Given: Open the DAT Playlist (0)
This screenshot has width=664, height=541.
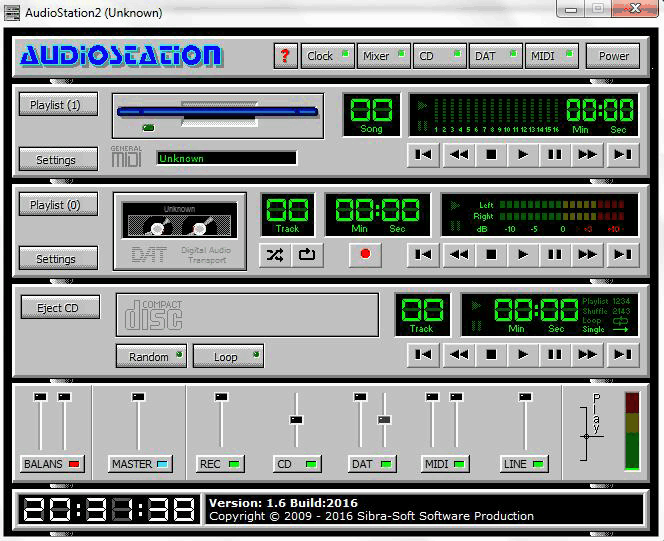Looking at the screenshot, I should click(x=57, y=205).
